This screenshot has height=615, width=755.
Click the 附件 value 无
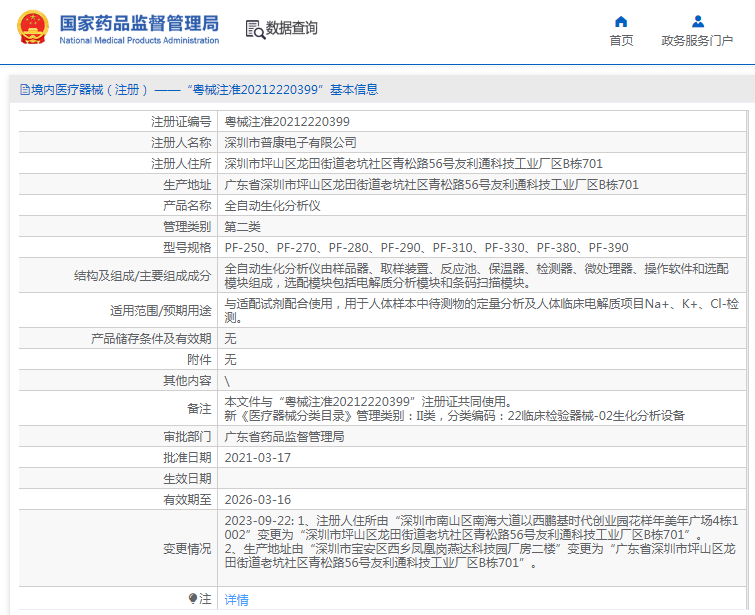[x=230, y=360]
